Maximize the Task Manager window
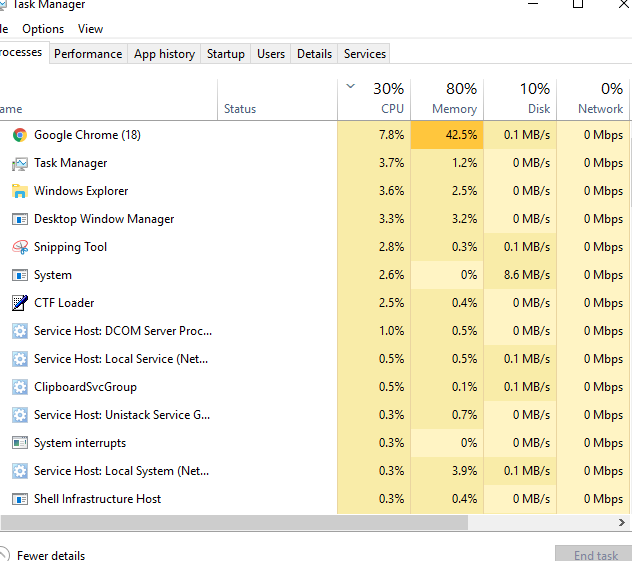 [578, 4]
